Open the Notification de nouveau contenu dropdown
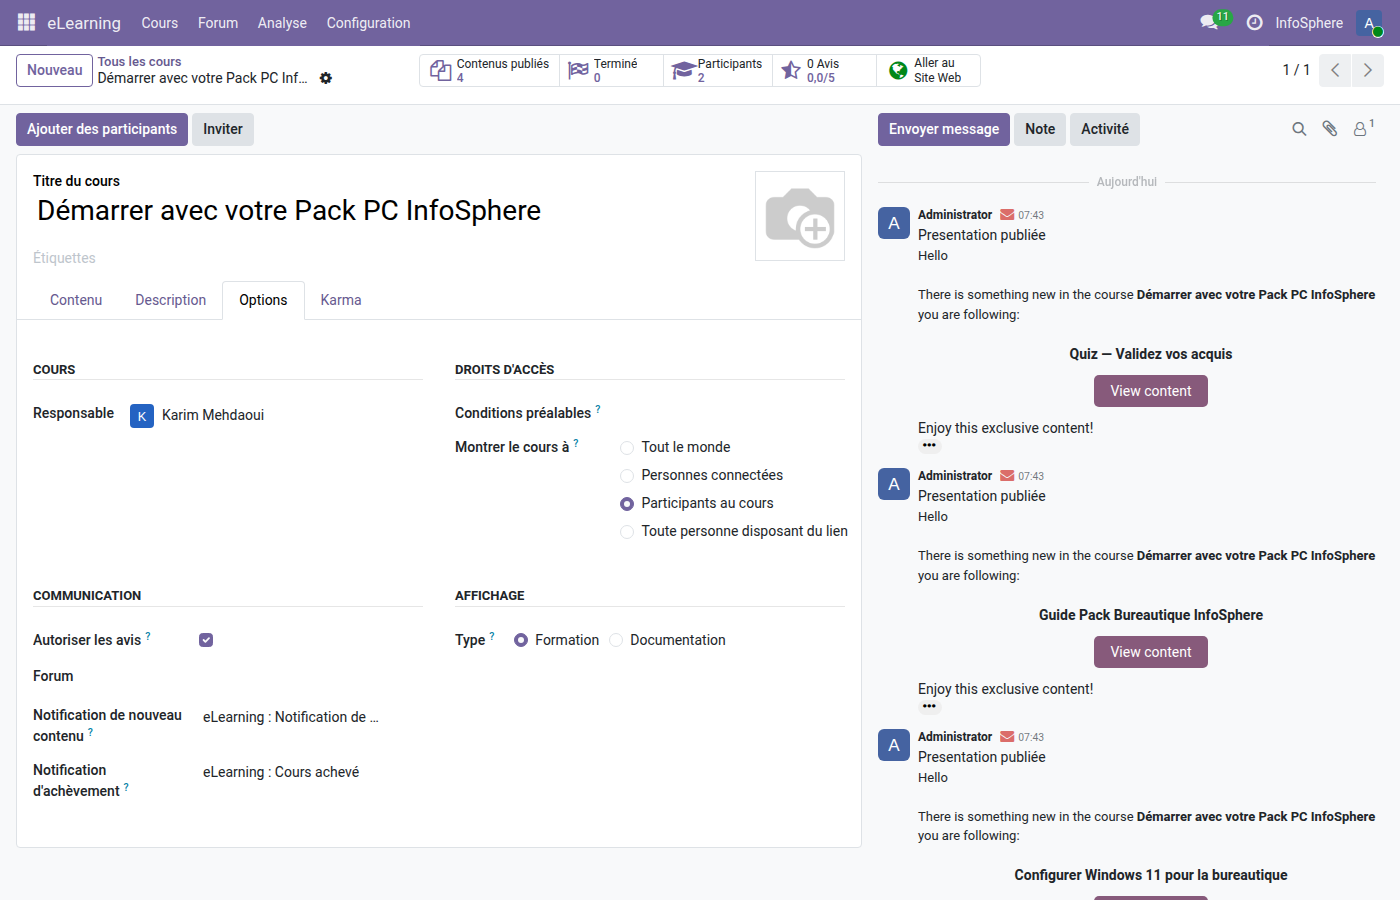Image resolution: width=1400 pixels, height=900 pixels. [x=290, y=717]
